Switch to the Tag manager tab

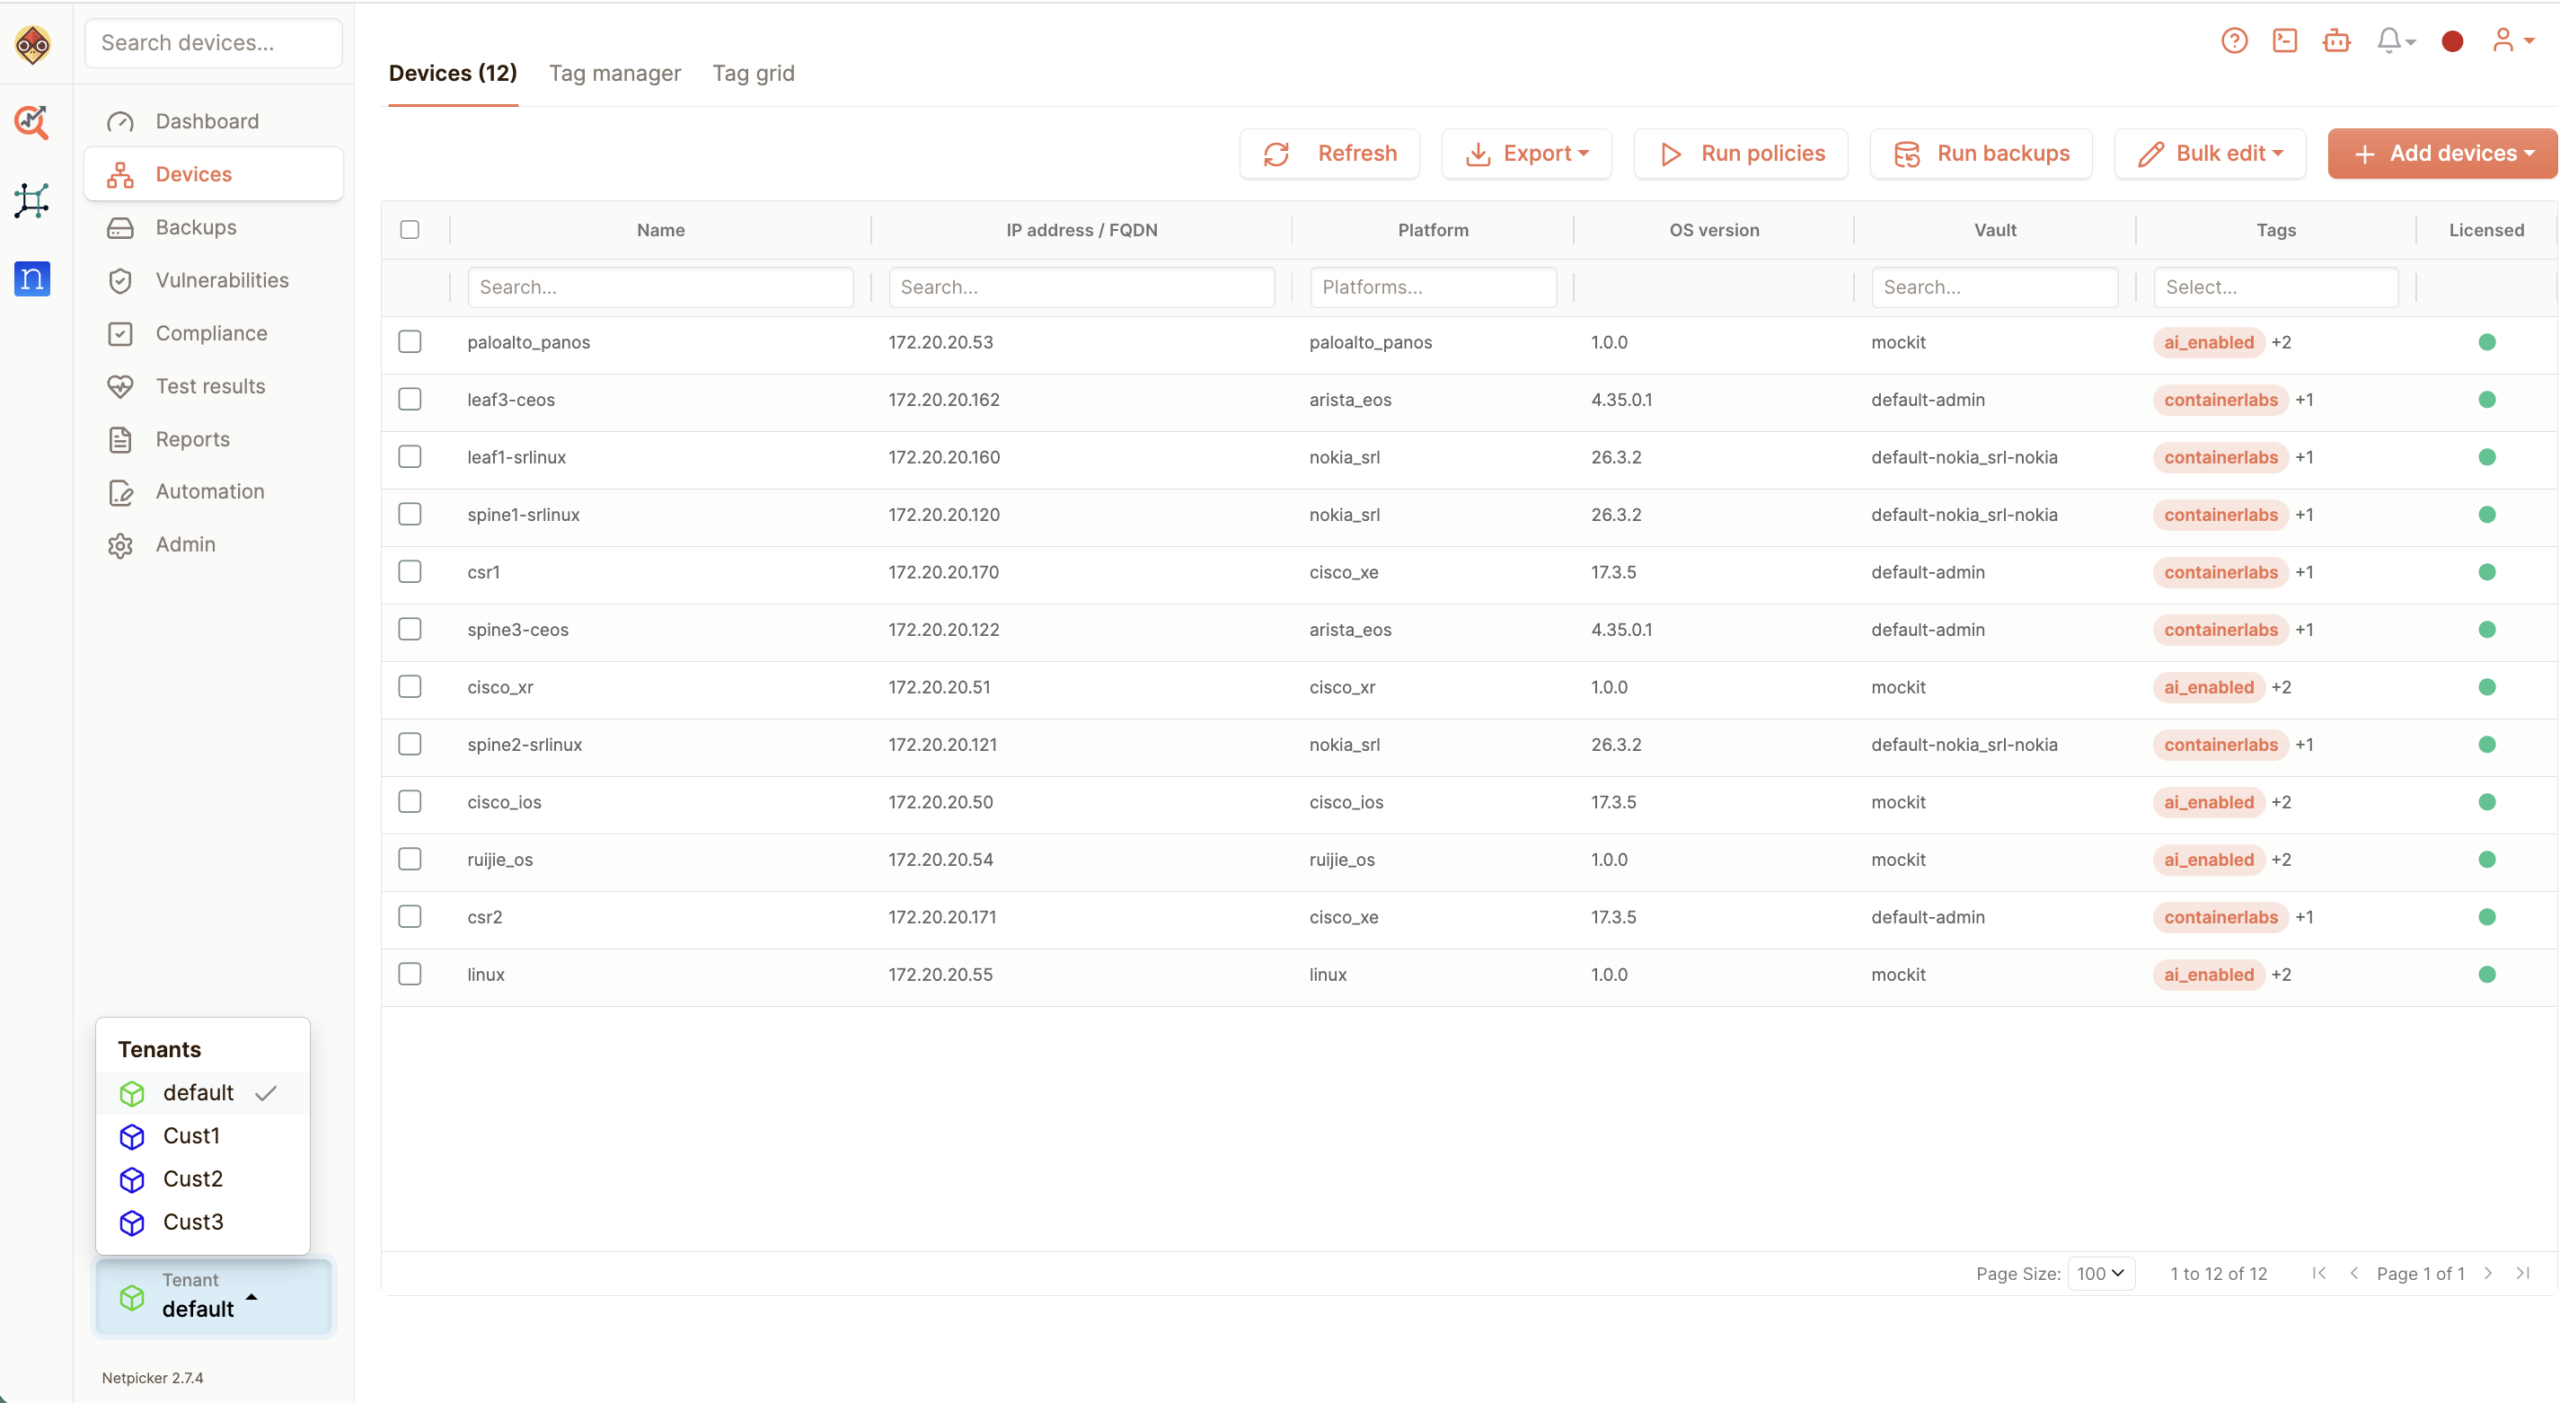pos(615,73)
